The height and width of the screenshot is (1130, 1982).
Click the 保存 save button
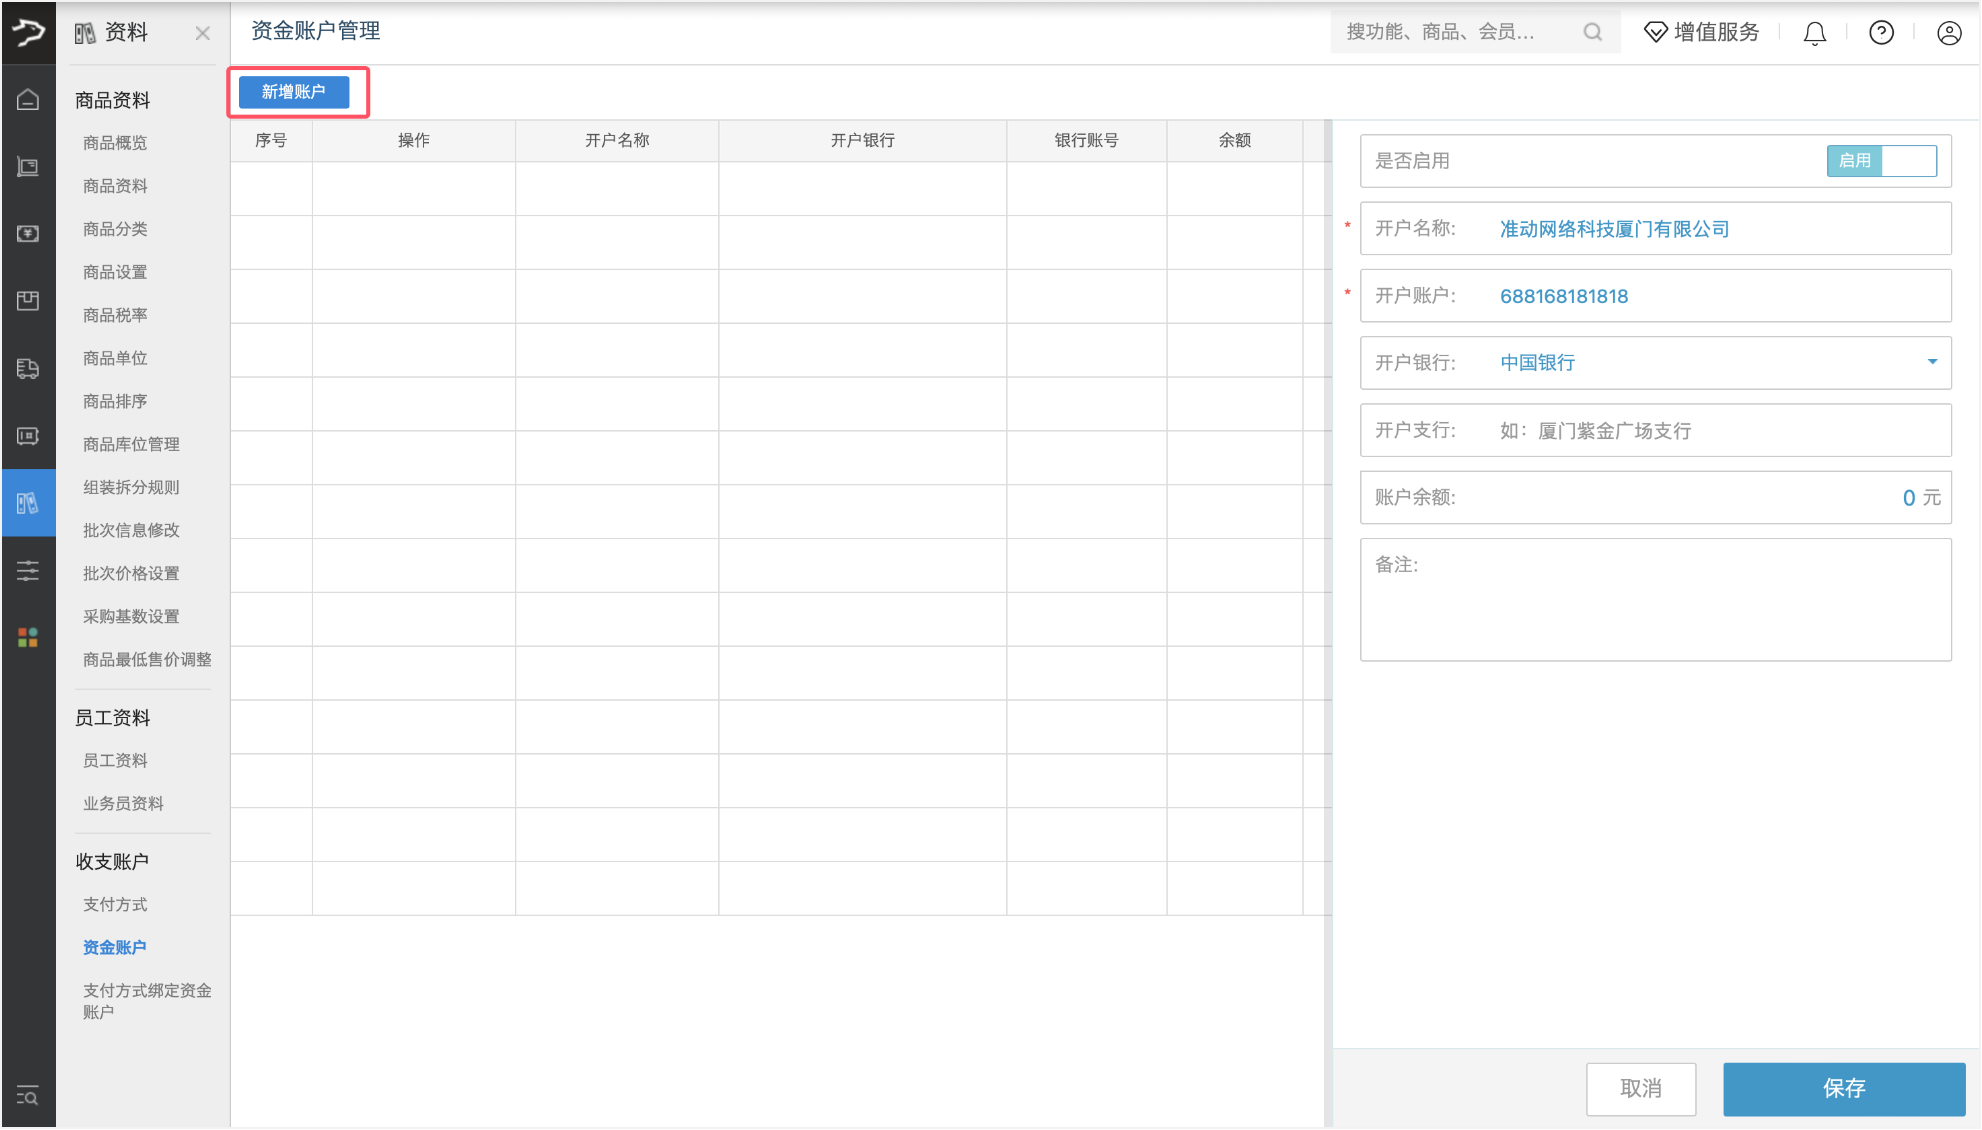click(x=1843, y=1088)
